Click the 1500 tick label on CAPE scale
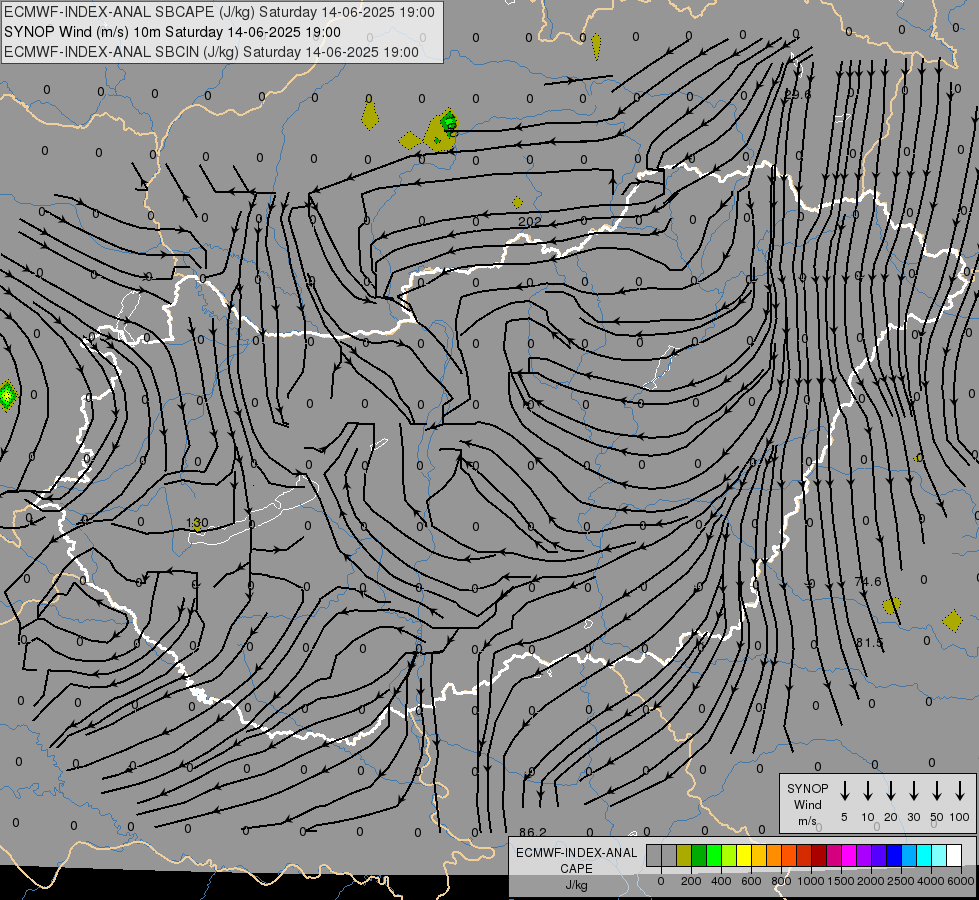Viewport: 979px width, 900px height. tap(841, 881)
